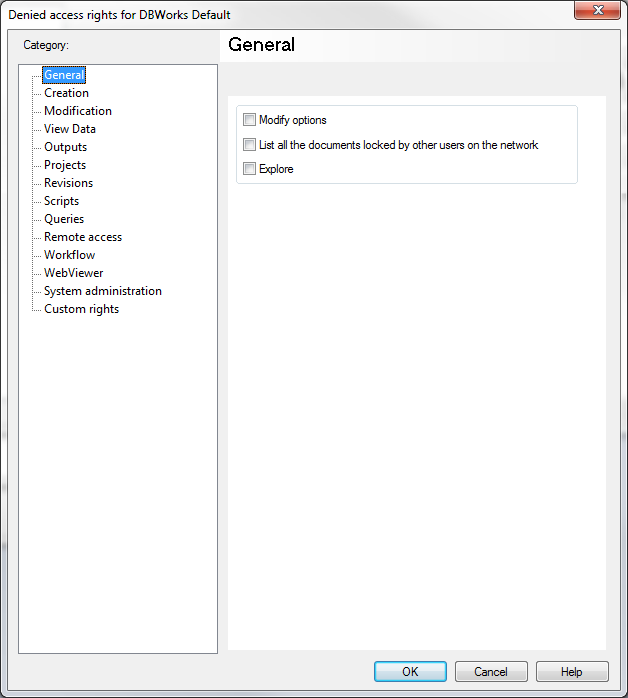Image resolution: width=628 pixels, height=698 pixels.
Task: Open the Remote access category
Action: [x=83, y=237]
